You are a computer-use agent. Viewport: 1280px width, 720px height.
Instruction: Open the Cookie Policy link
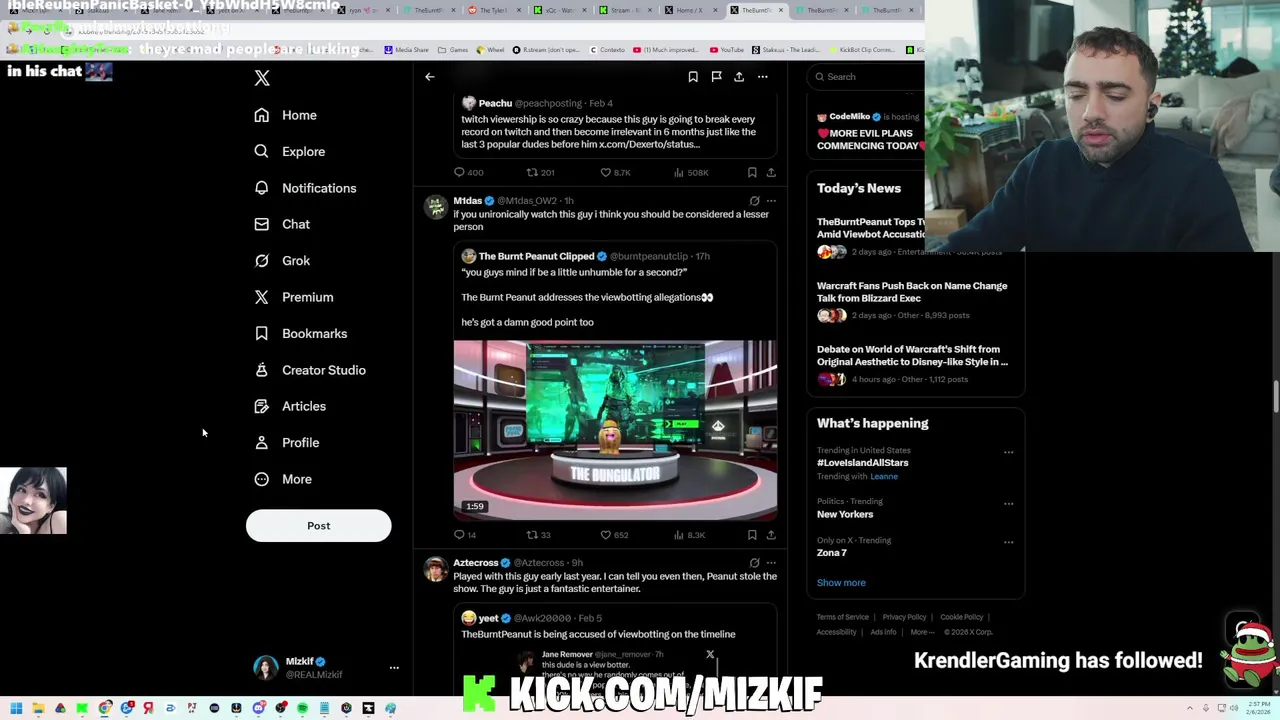coord(961,617)
